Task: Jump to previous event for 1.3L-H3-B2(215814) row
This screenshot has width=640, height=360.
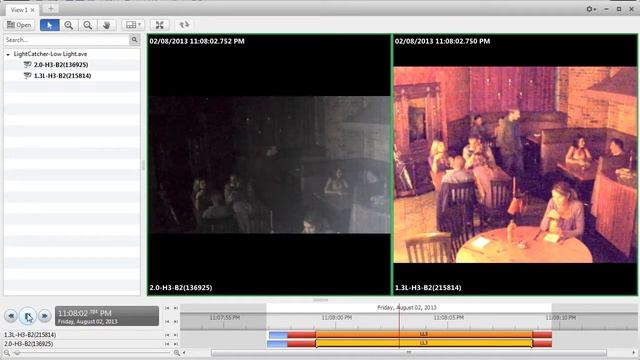Action: pos(167,335)
